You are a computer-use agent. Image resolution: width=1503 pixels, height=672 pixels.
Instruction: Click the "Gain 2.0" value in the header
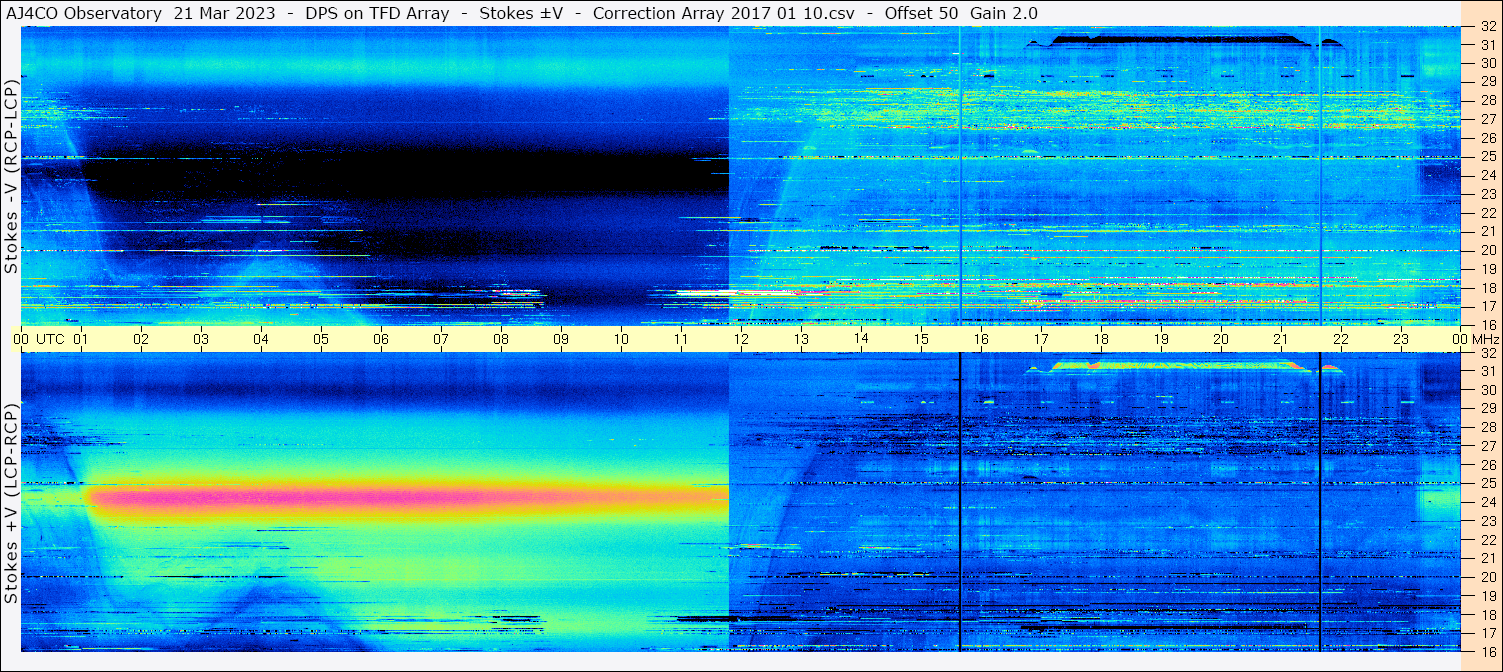click(1004, 13)
